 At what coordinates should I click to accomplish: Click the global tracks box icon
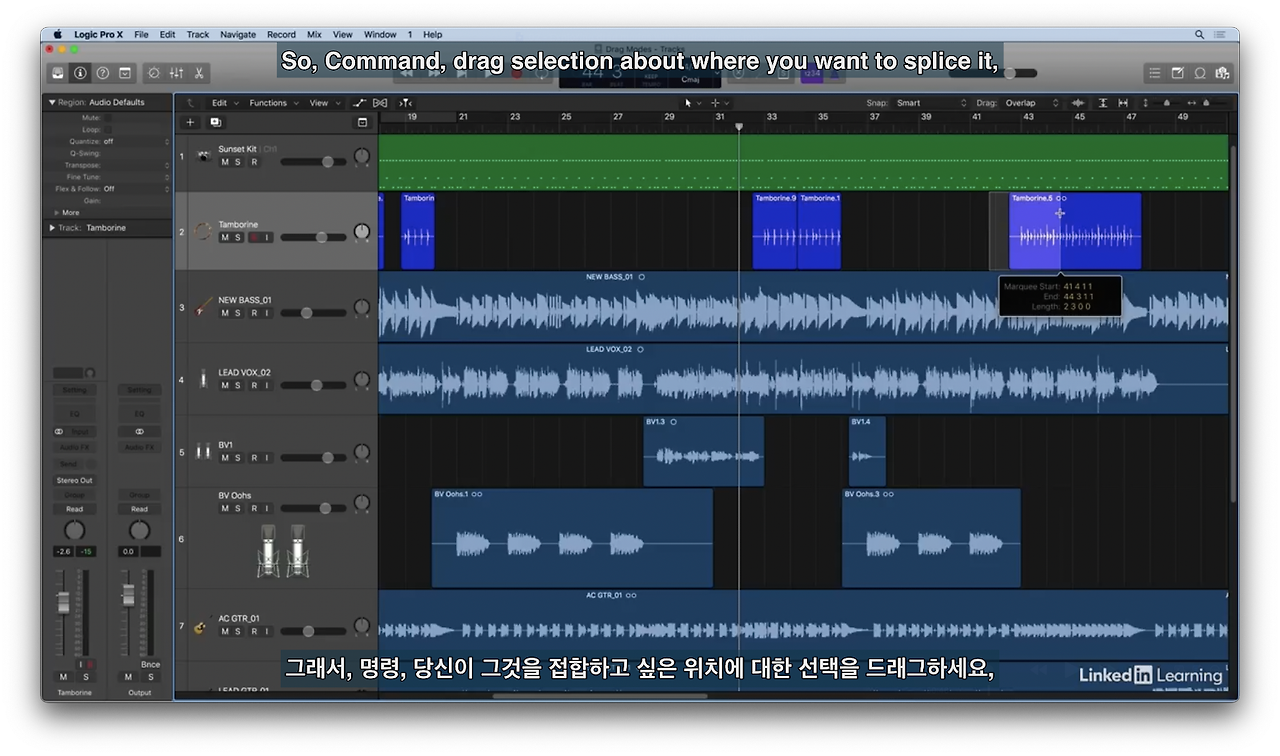point(362,122)
